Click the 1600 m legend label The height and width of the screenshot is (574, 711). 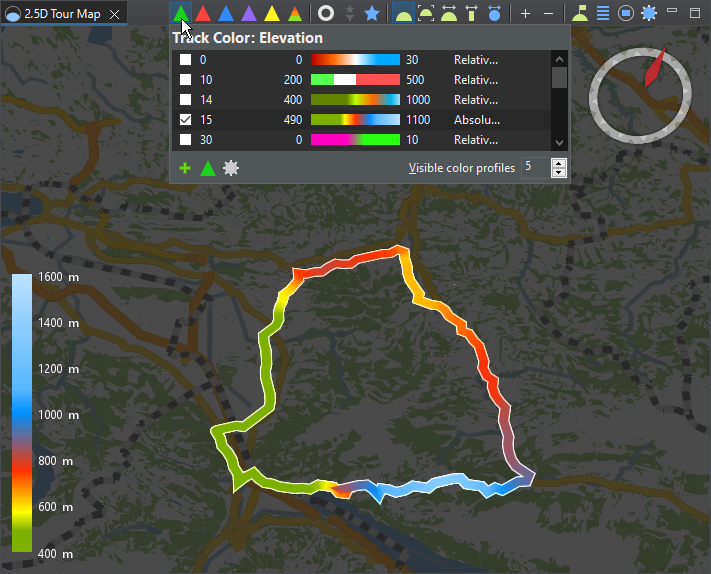[58, 277]
